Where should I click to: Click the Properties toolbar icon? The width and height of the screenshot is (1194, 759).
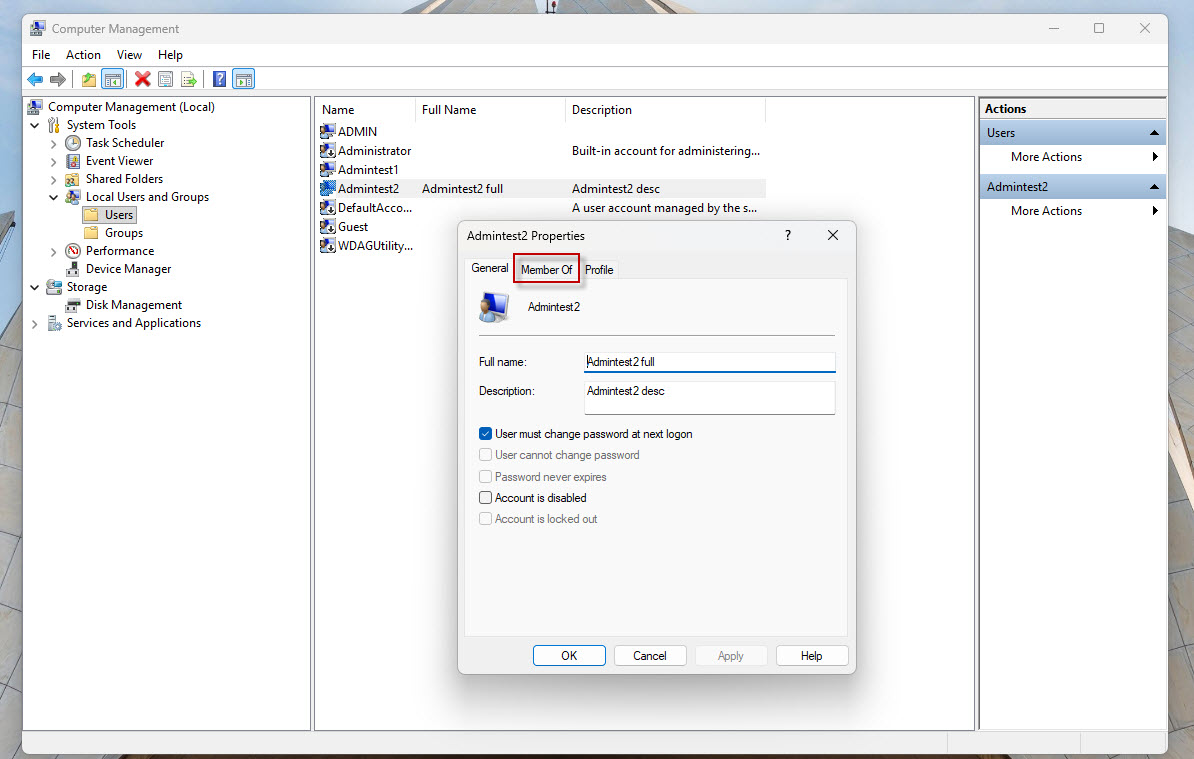point(165,79)
